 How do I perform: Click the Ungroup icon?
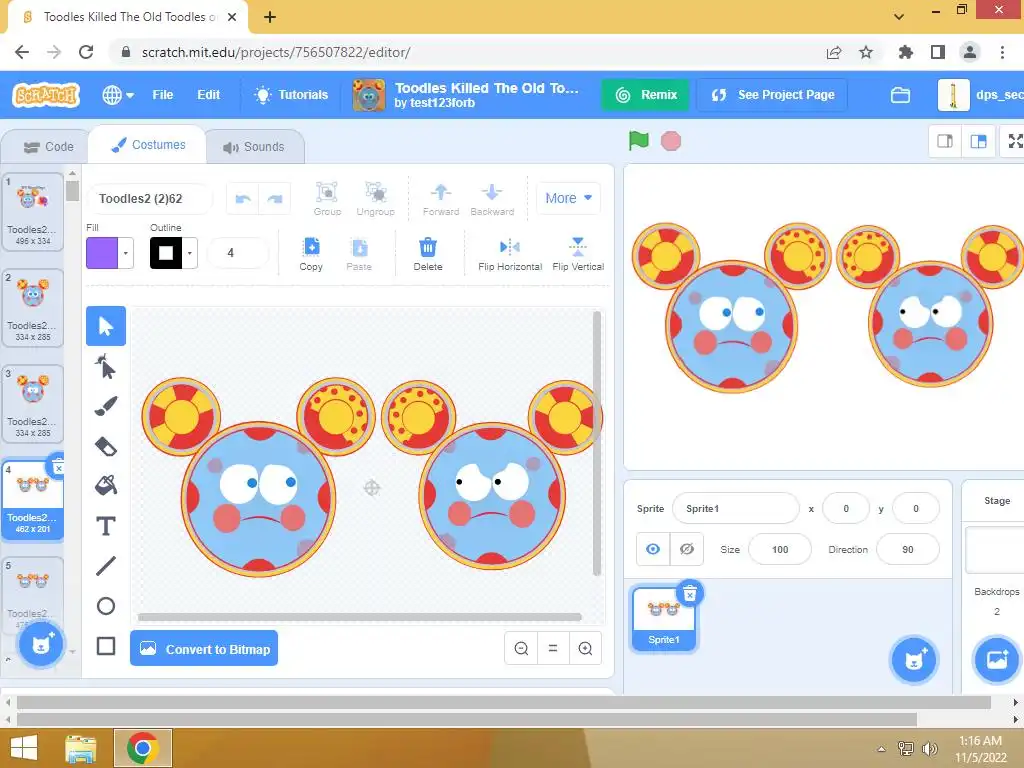(376, 199)
